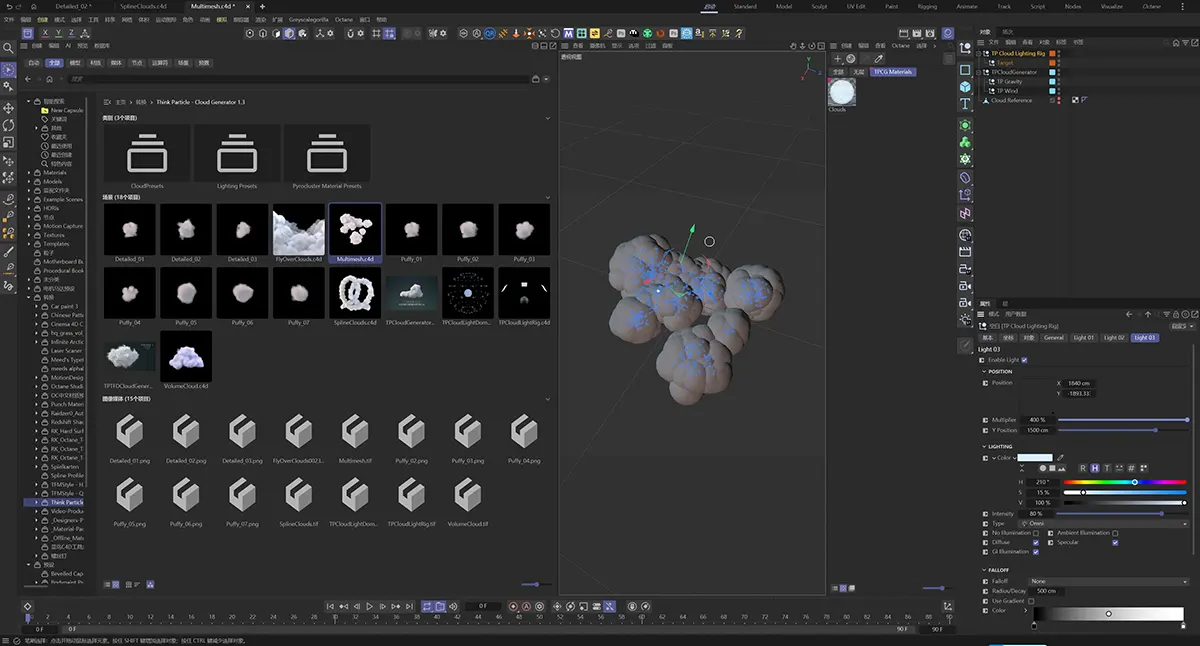This screenshot has height=646, width=1200.
Task: Click the eyedropper icon next to the light Color
Action: 1062,457
